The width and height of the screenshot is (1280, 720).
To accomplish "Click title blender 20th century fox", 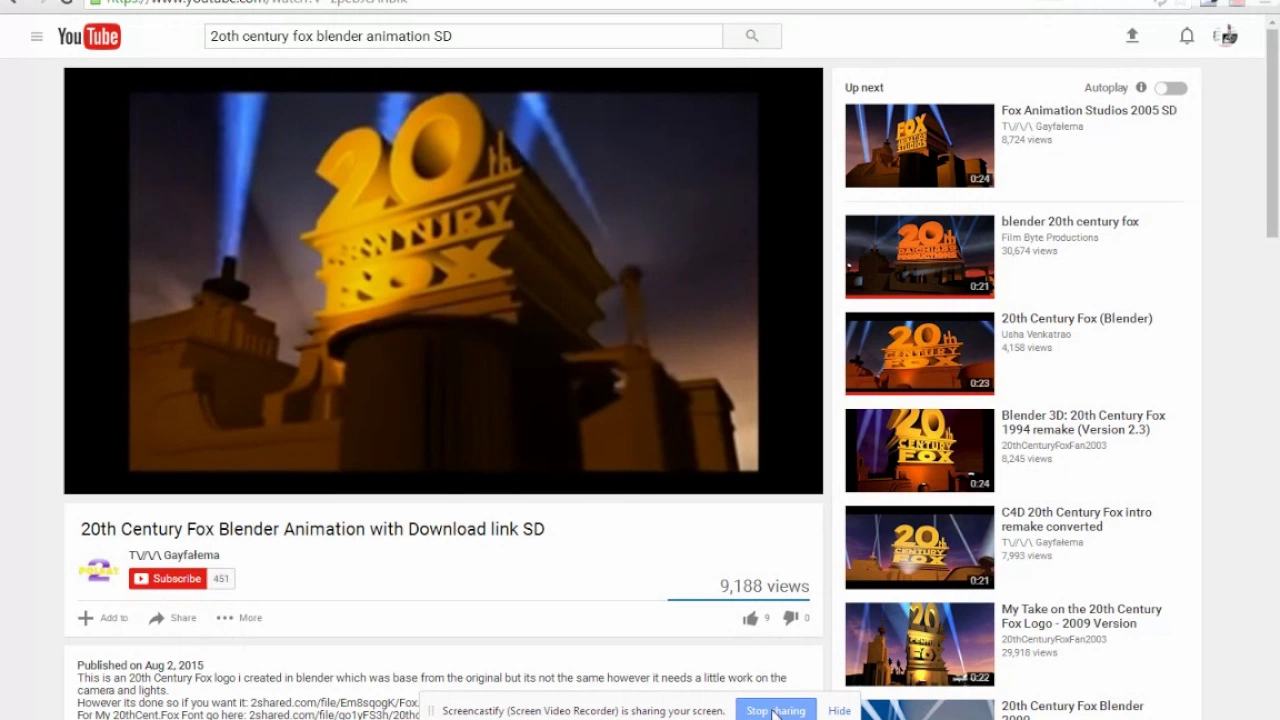I will pyautogui.click(x=1070, y=221).
